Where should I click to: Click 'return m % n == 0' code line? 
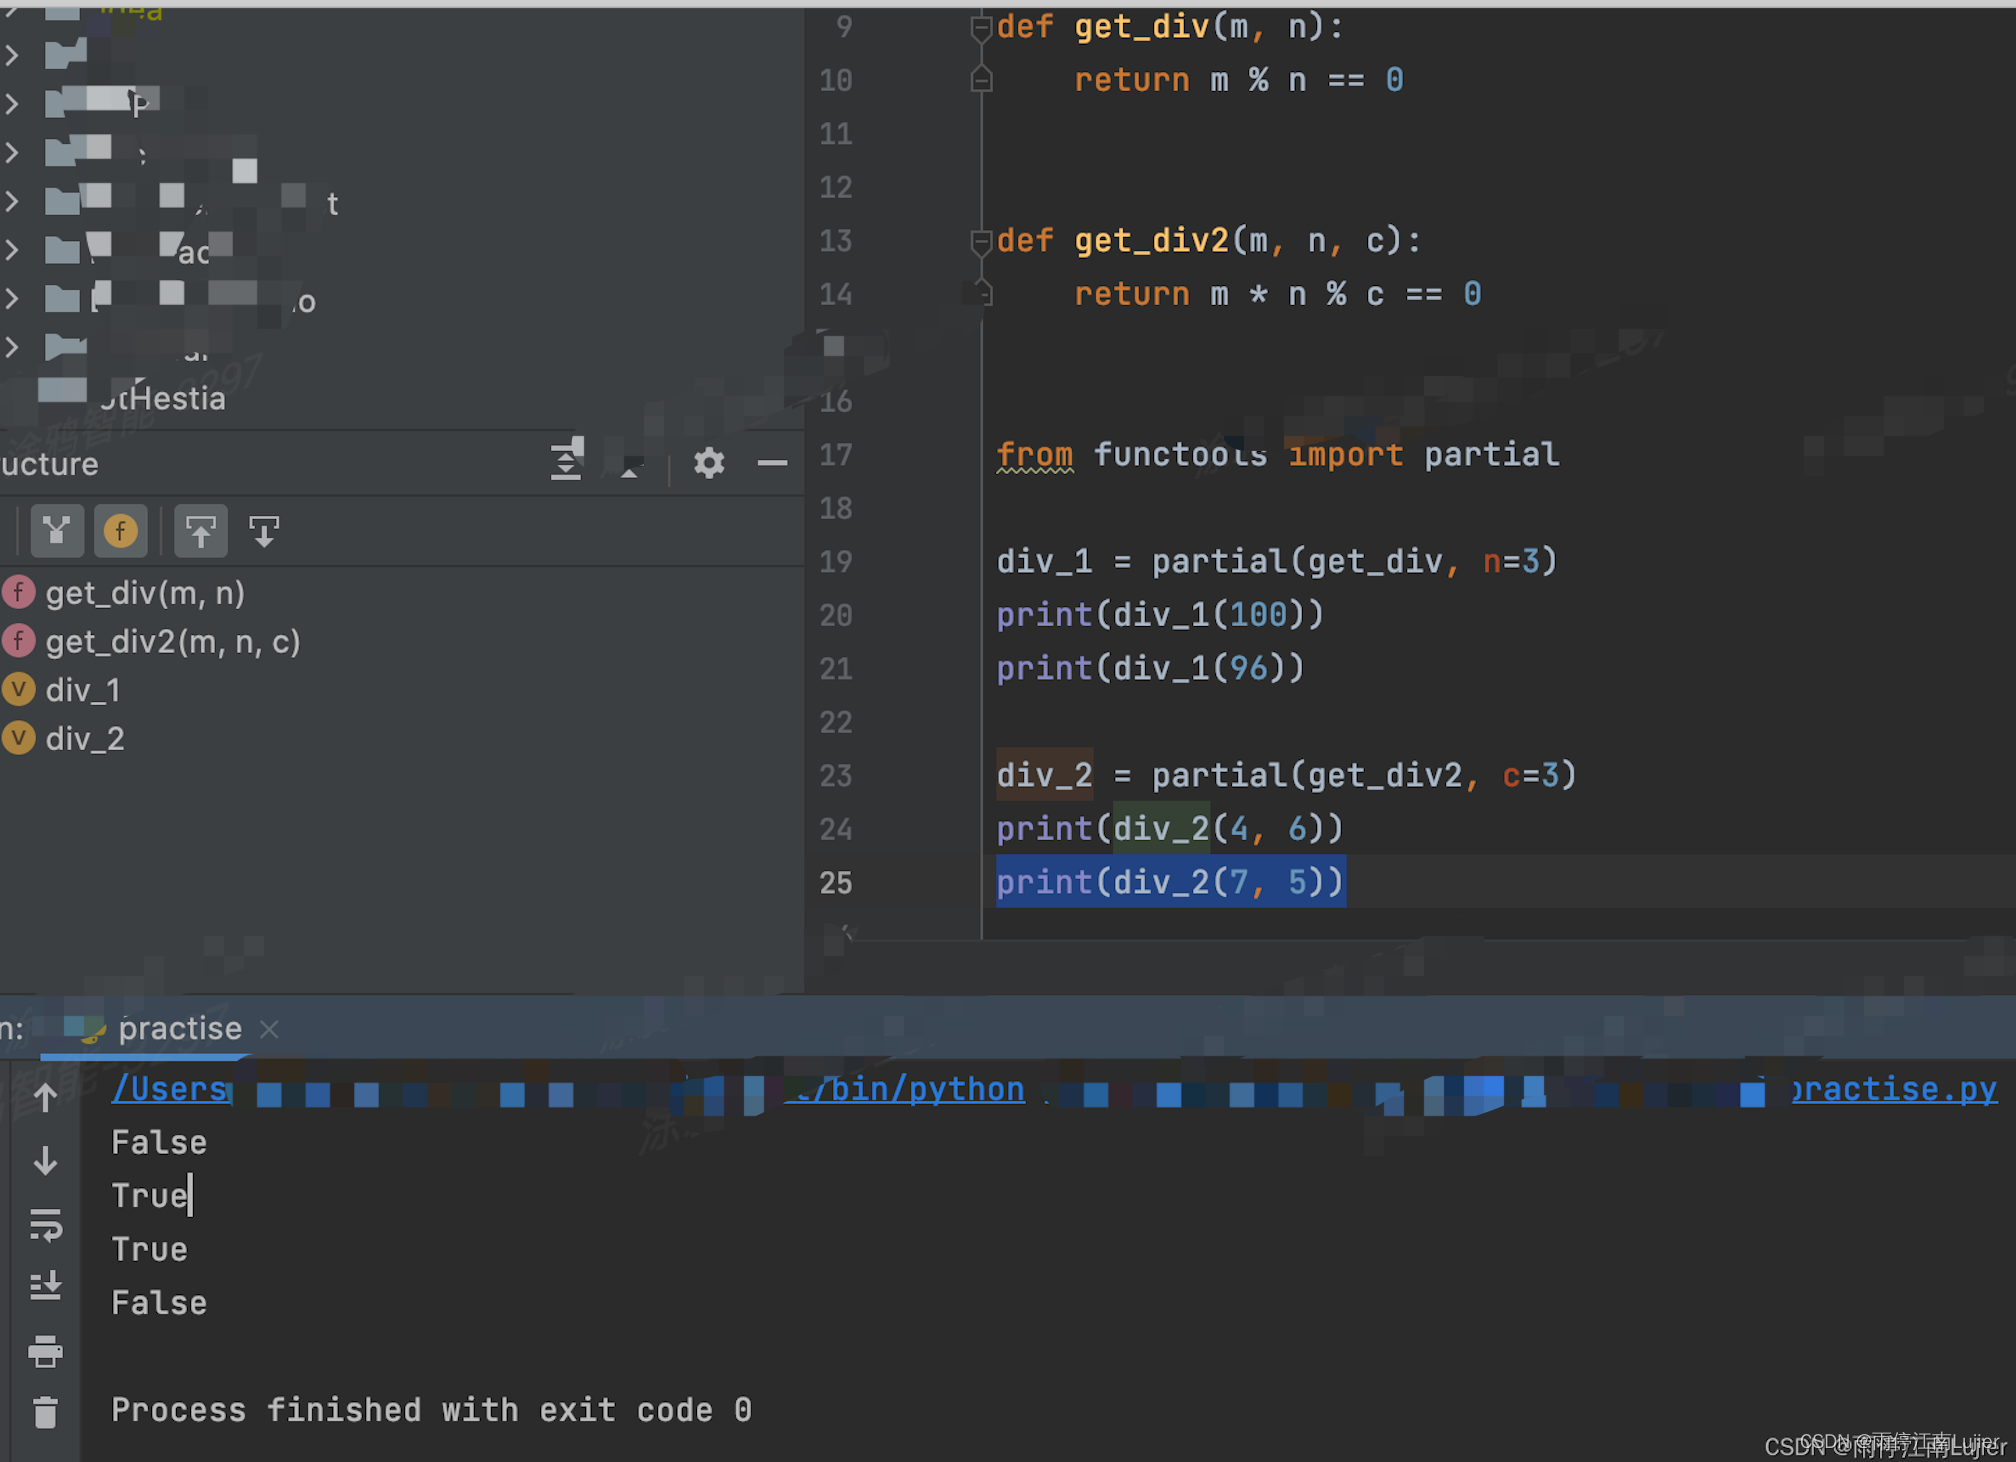point(1239,80)
